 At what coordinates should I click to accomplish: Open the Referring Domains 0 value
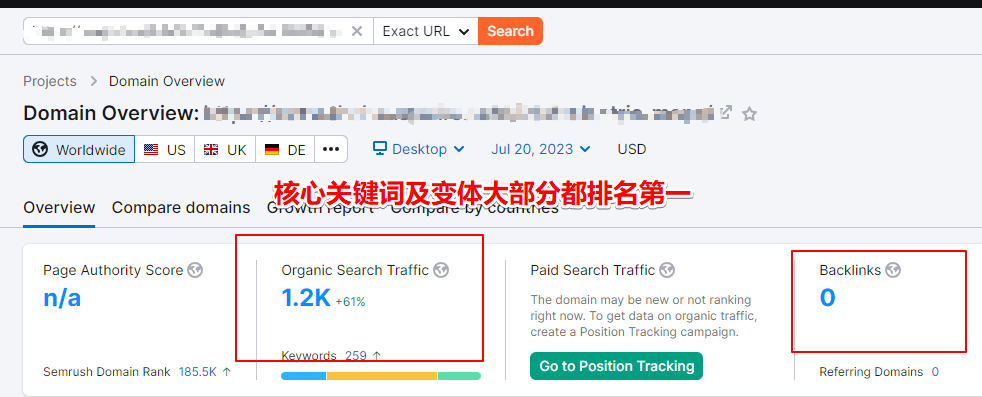(x=935, y=372)
